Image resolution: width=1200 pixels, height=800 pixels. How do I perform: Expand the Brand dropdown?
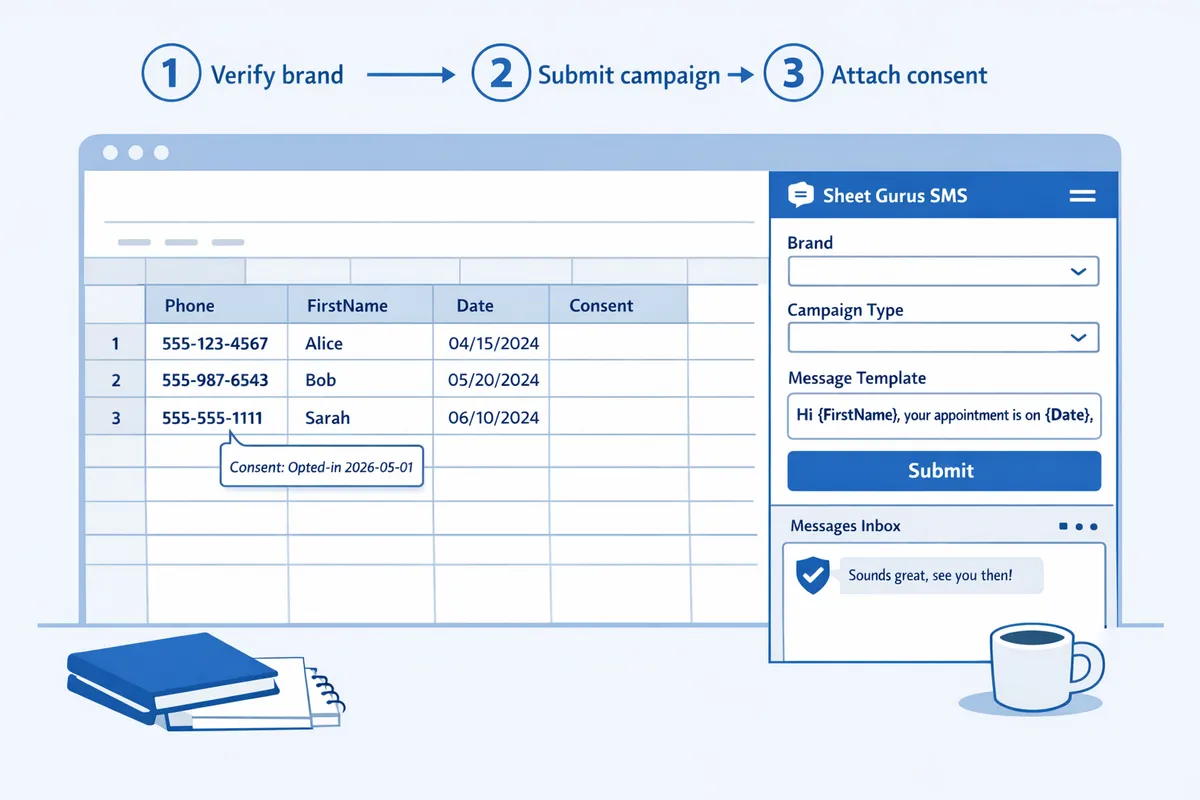coord(943,271)
